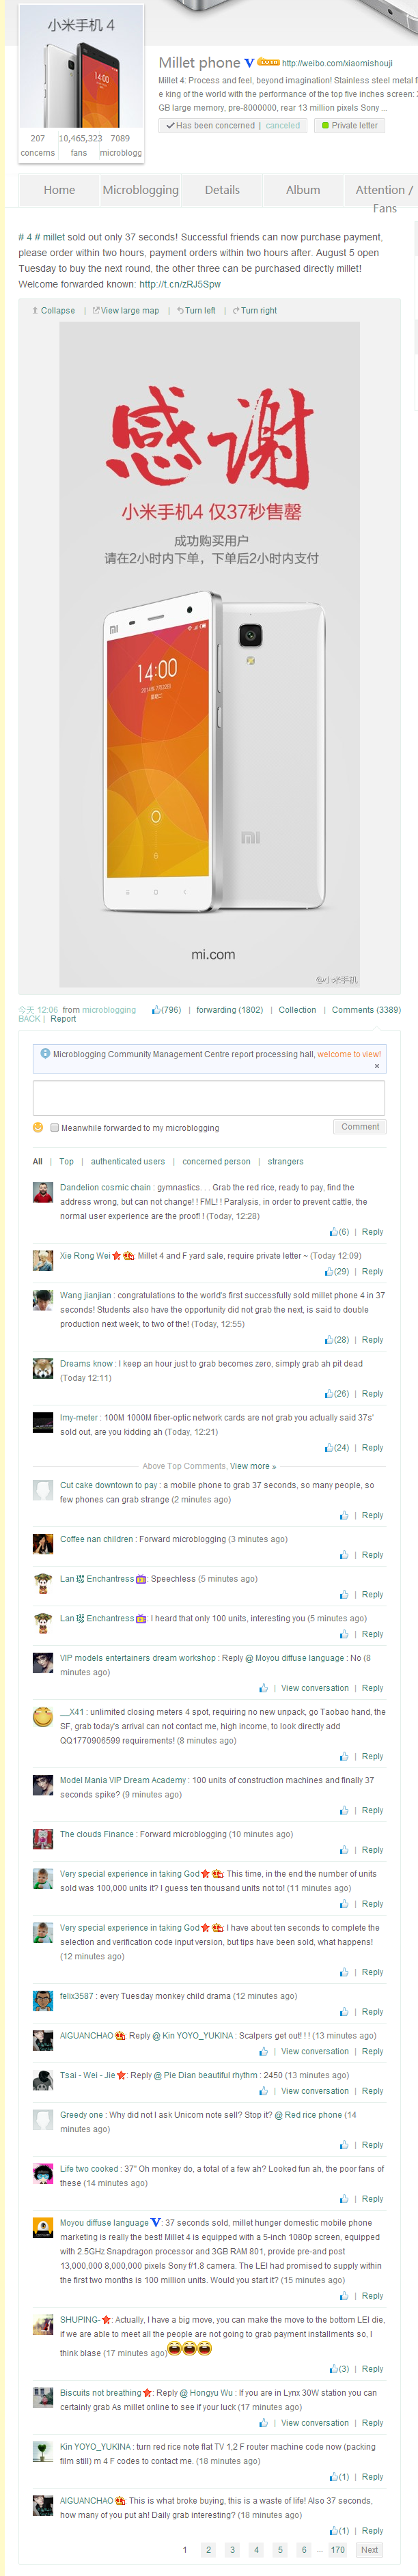Like the __X41 comment
Screen dimensions: 418x2576
coord(344,1756)
